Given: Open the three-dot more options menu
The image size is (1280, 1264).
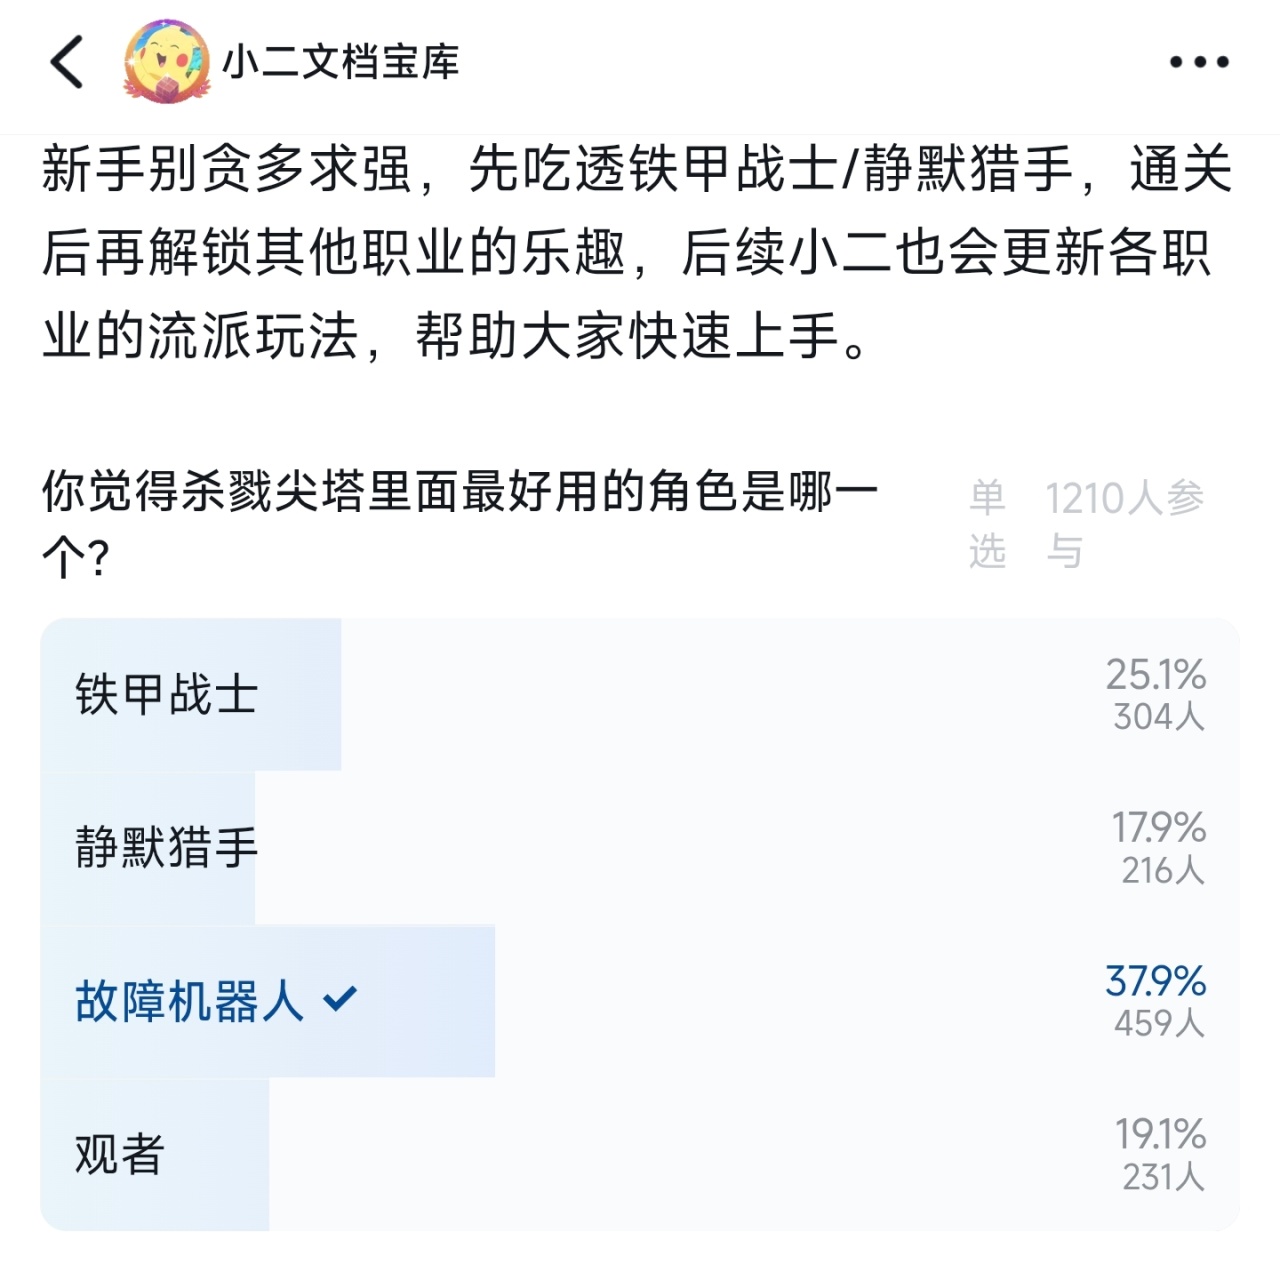Looking at the screenshot, I should tap(1199, 62).
